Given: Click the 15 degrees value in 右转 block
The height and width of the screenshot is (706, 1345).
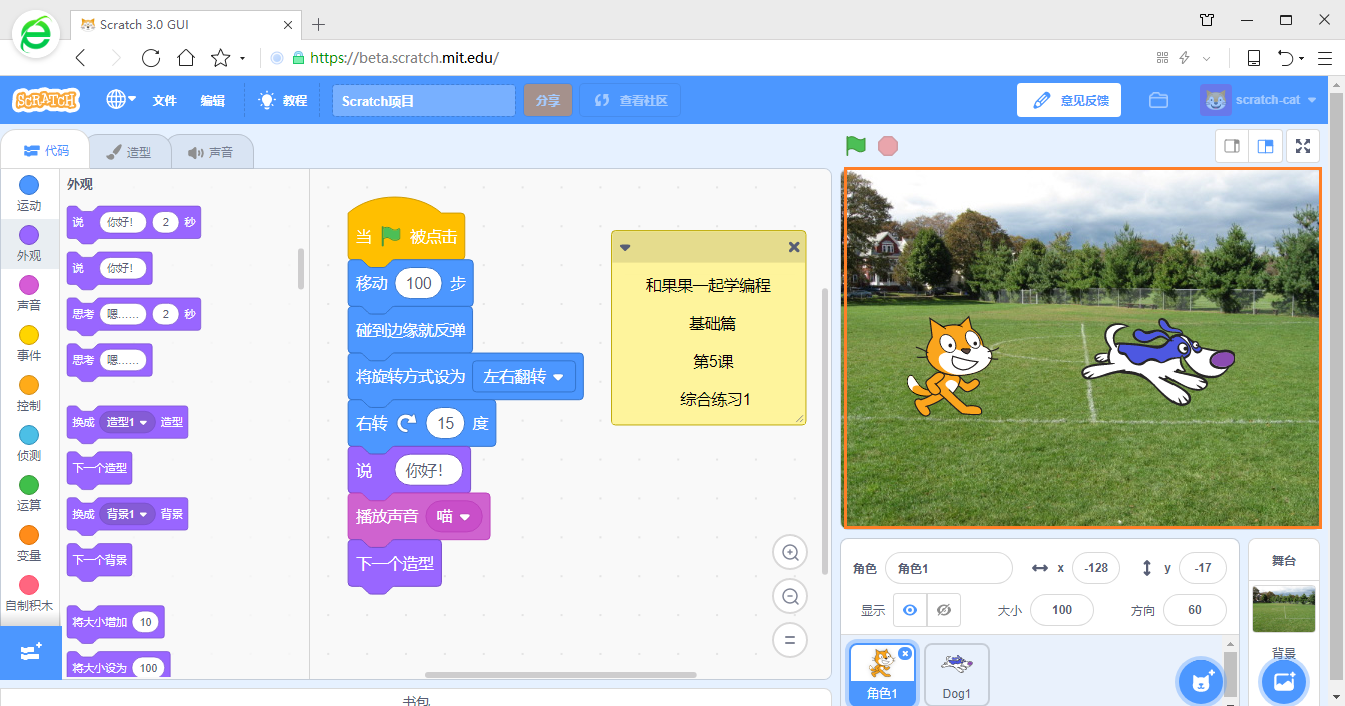Looking at the screenshot, I should (446, 423).
